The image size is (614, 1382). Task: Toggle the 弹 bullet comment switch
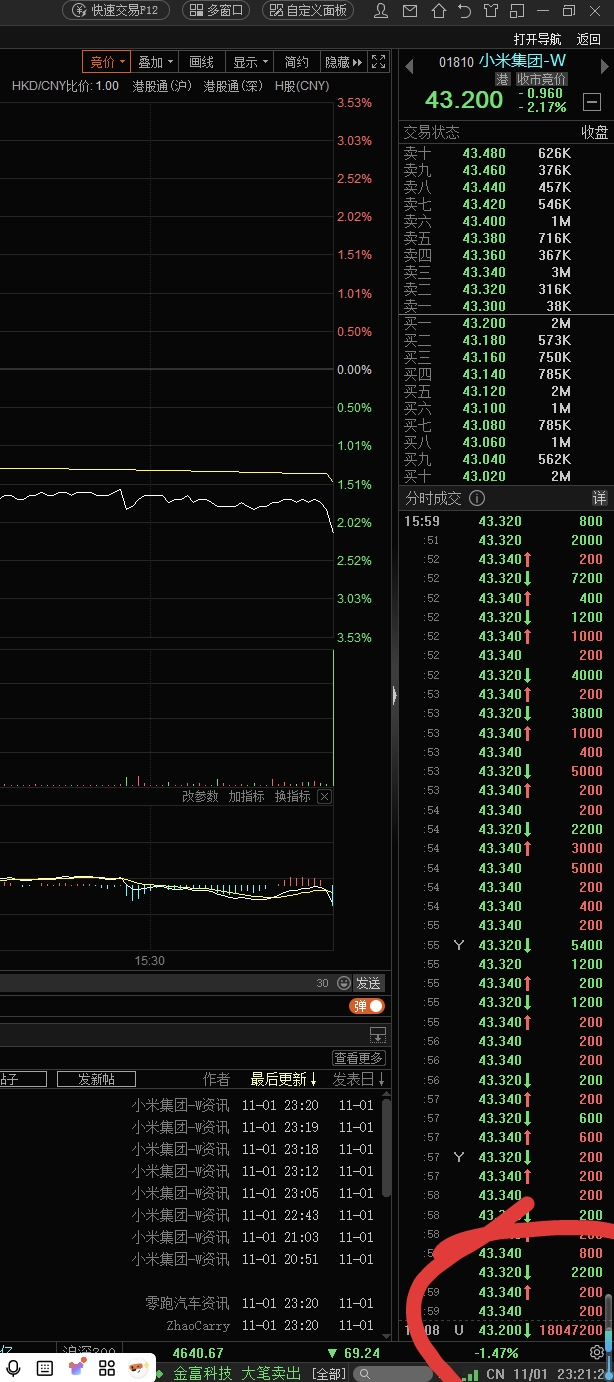pos(367,1006)
